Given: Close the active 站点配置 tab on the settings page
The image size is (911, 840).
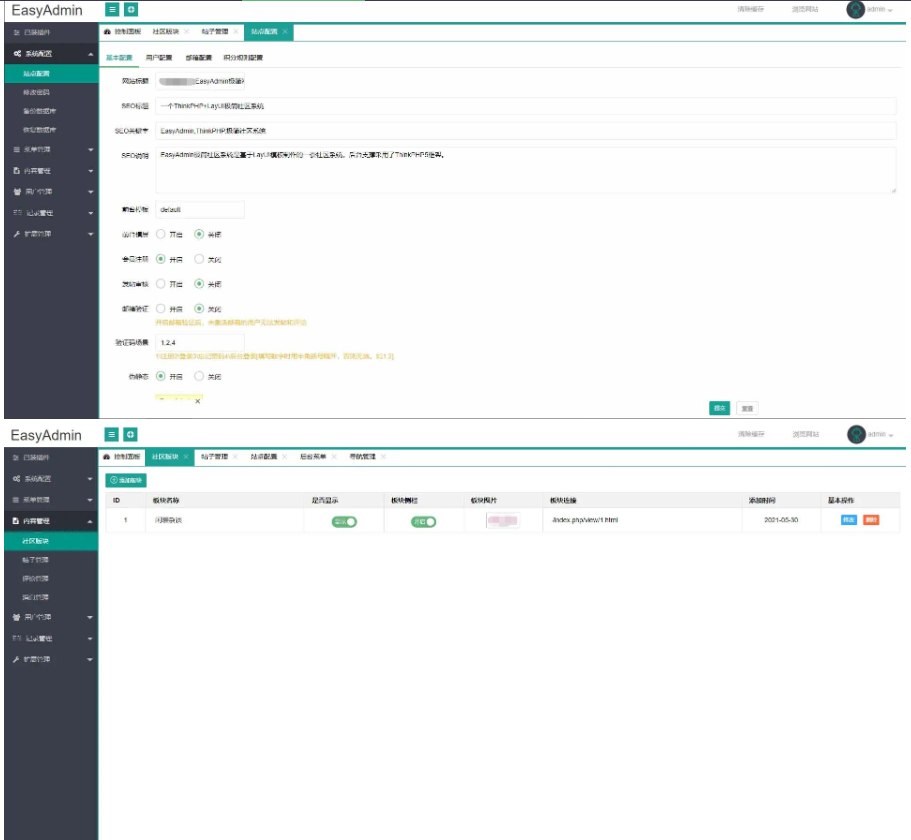Looking at the screenshot, I should tap(285, 32).
